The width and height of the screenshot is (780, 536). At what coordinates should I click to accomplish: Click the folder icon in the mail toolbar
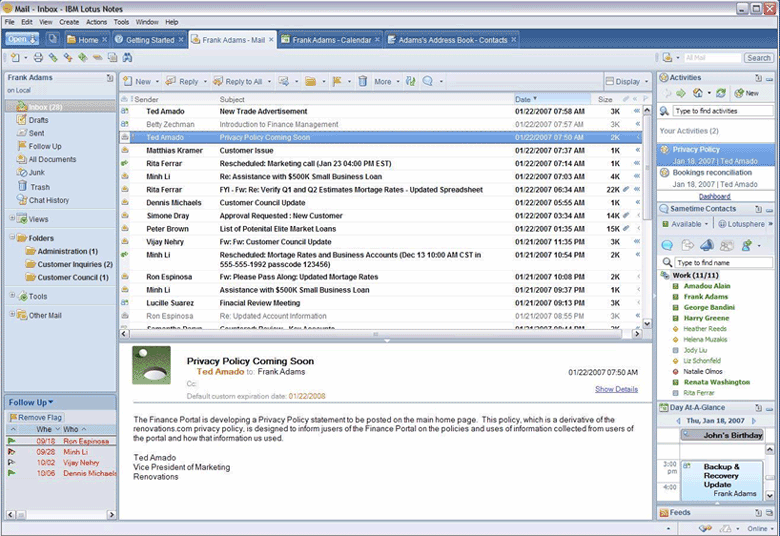[311, 81]
